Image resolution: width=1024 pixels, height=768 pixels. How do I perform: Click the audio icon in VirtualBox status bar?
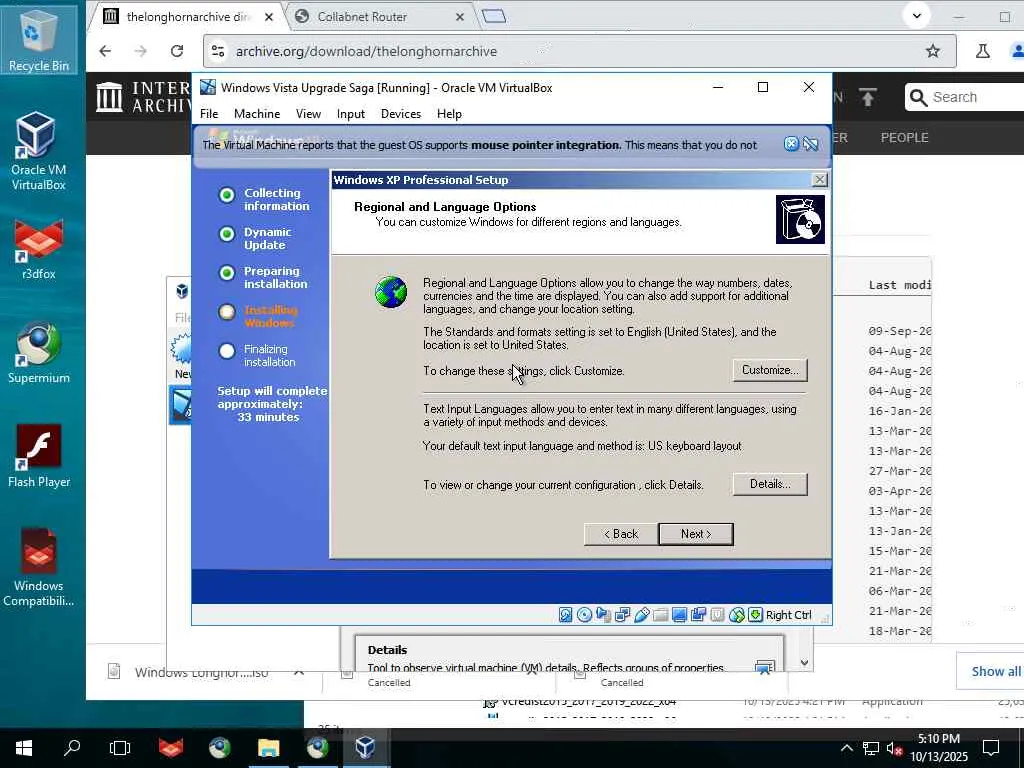pyautogui.click(x=603, y=615)
